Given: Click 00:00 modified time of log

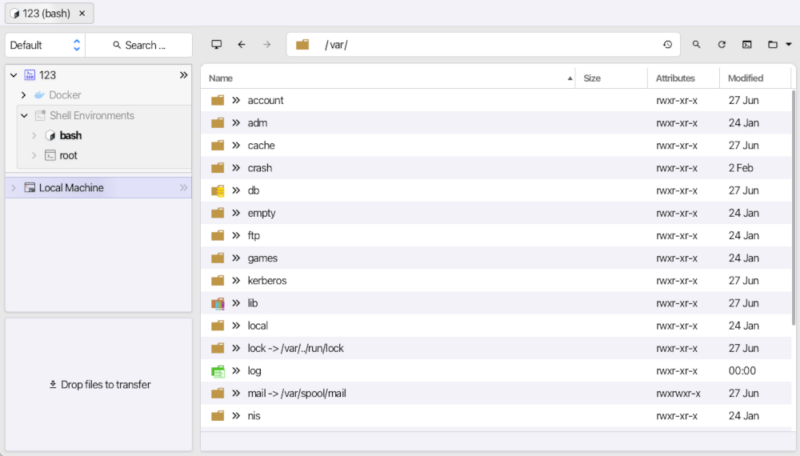Looking at the screenshot, I should [742, 371].
